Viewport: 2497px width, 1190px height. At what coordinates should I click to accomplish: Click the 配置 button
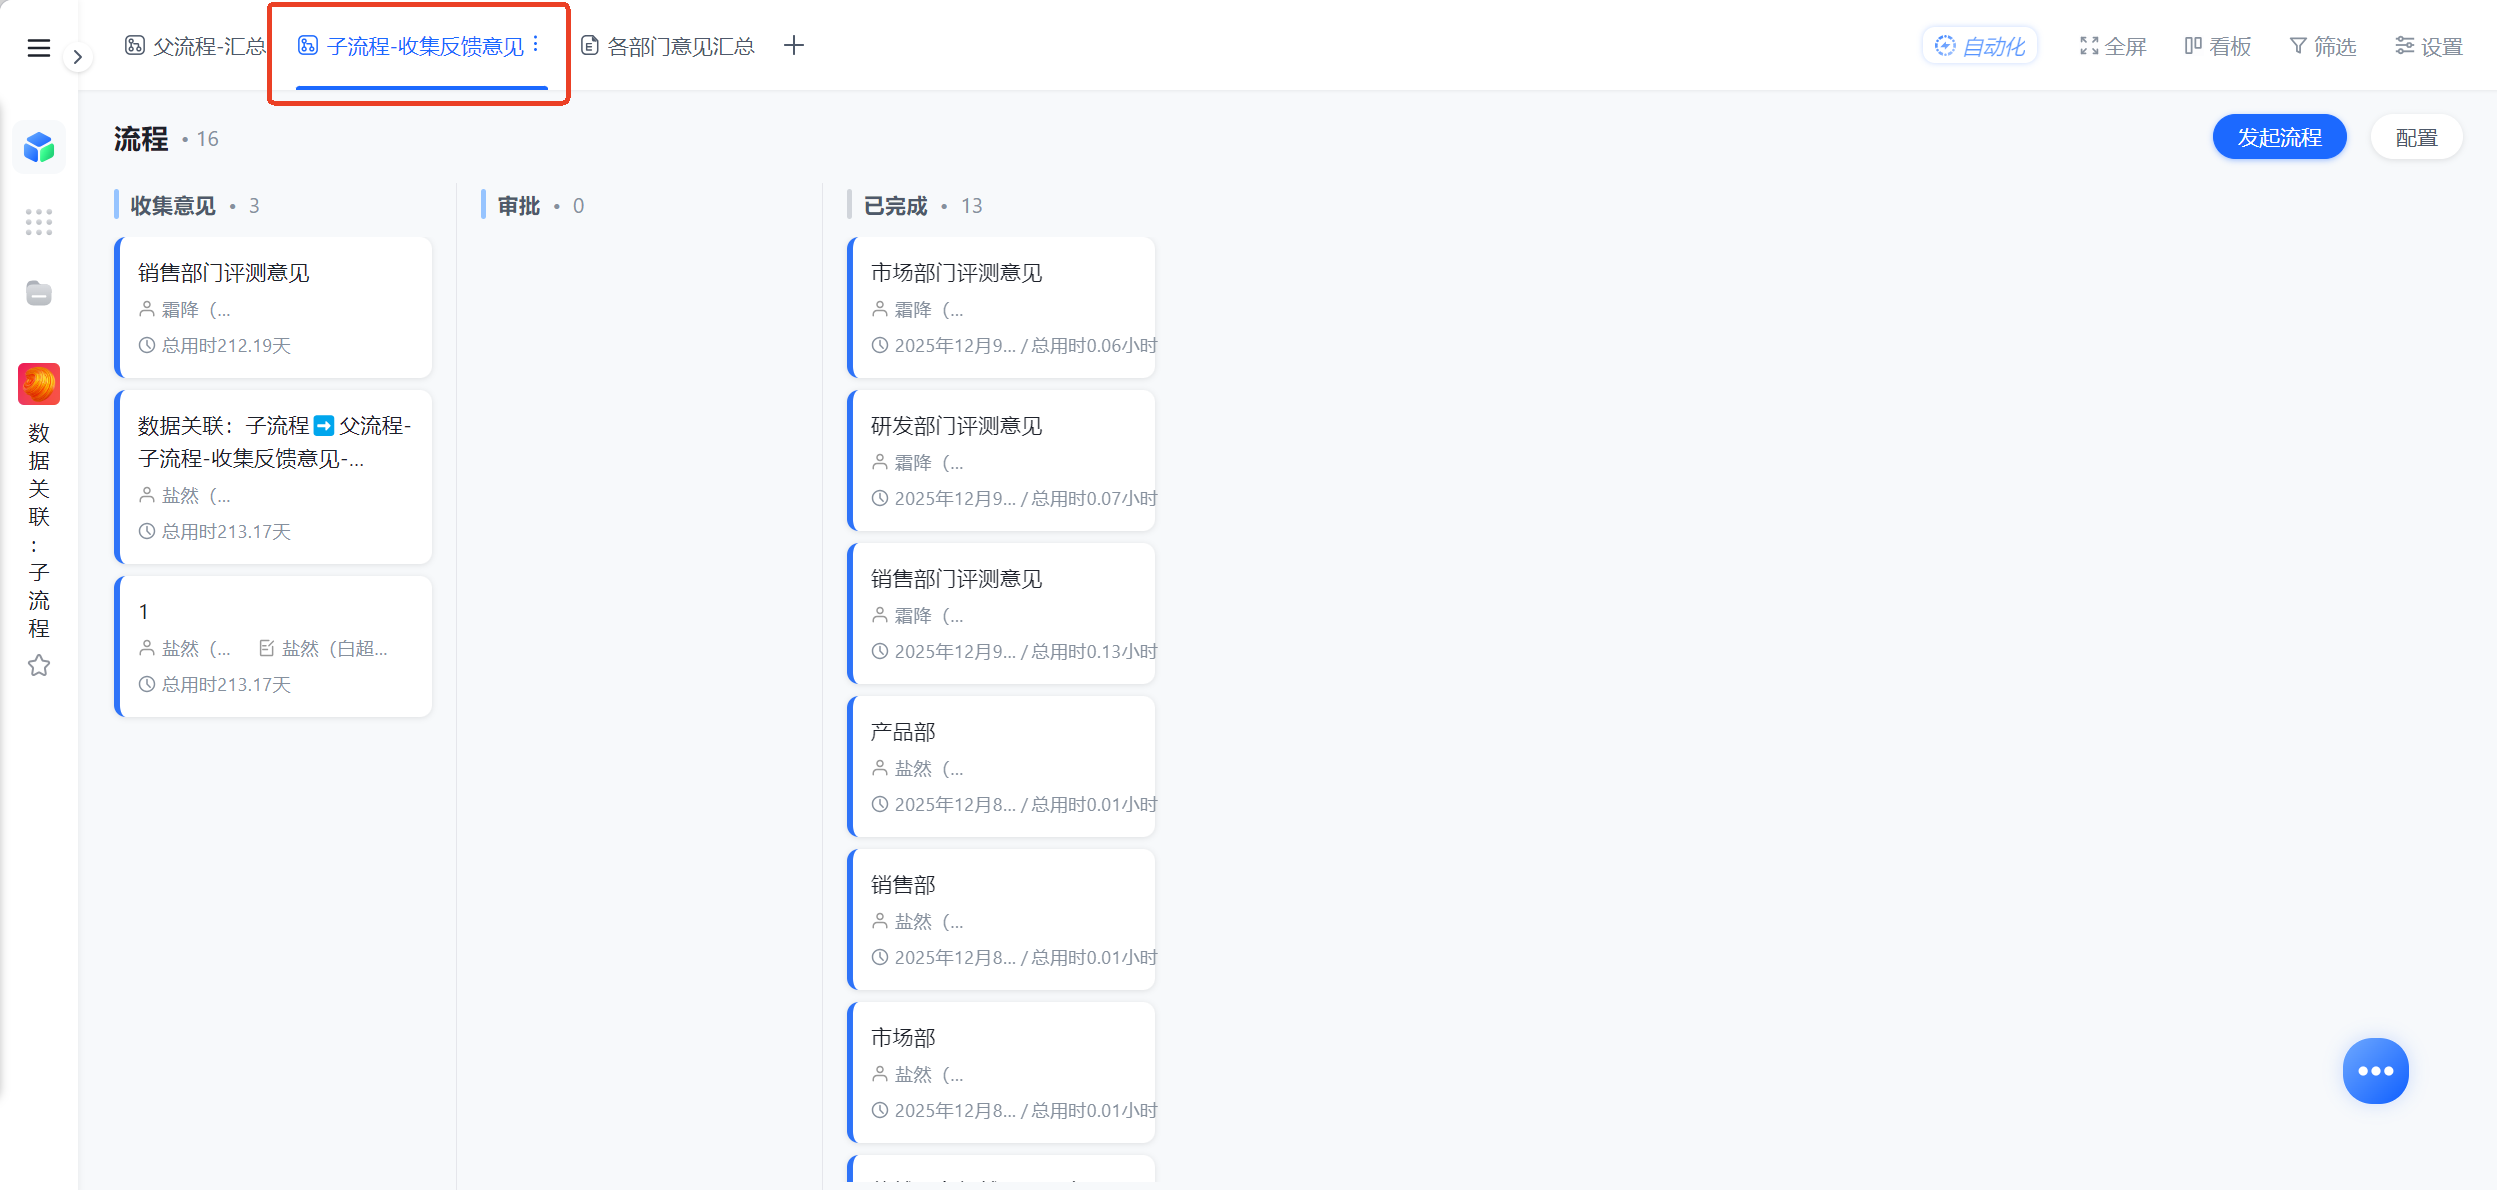tap(2416, 137)
